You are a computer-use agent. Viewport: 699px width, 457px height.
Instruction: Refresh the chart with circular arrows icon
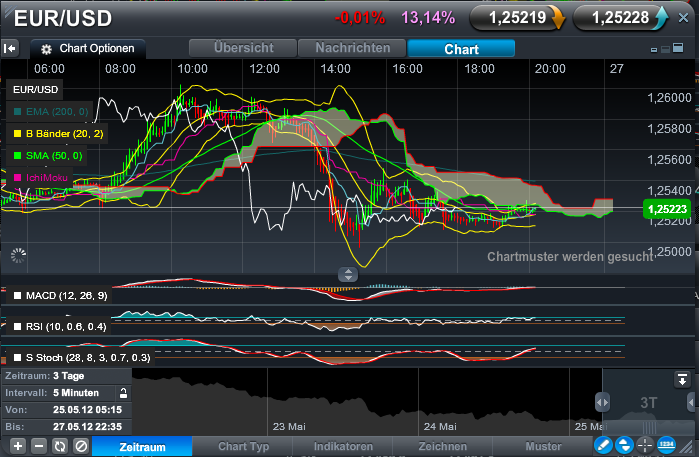pyautogui.click(x=60, y=446)
